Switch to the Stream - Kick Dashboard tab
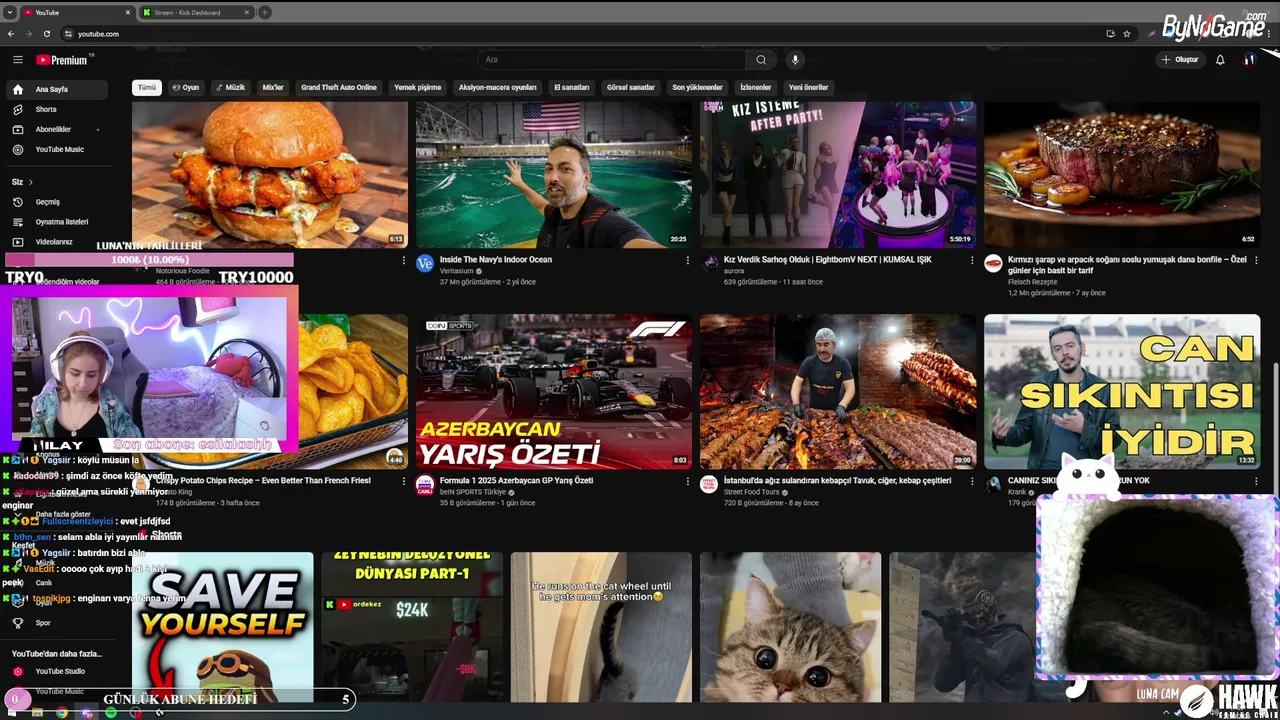The image size is (1280, 720). point(197,12)
